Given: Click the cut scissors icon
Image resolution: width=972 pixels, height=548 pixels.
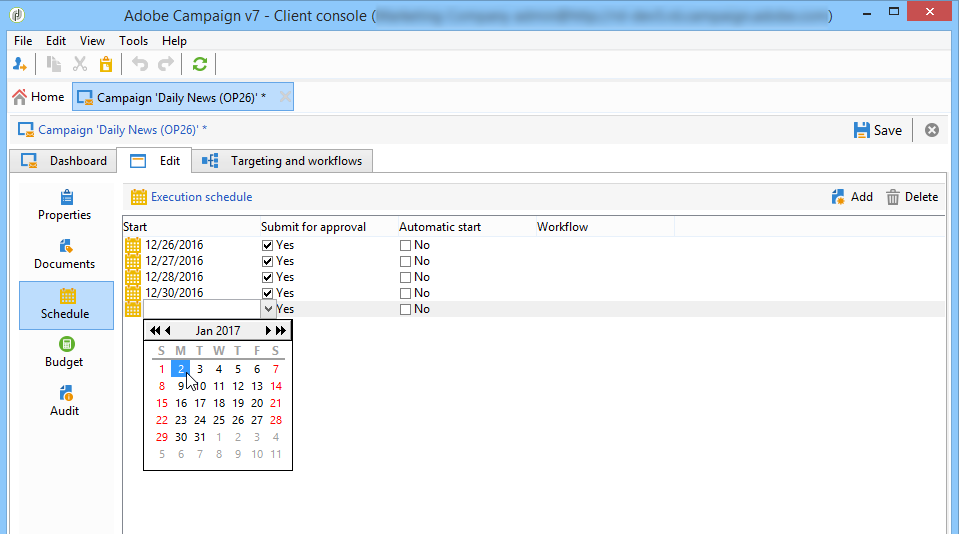Looking at the screenshot, I should (x=80, y=64).
